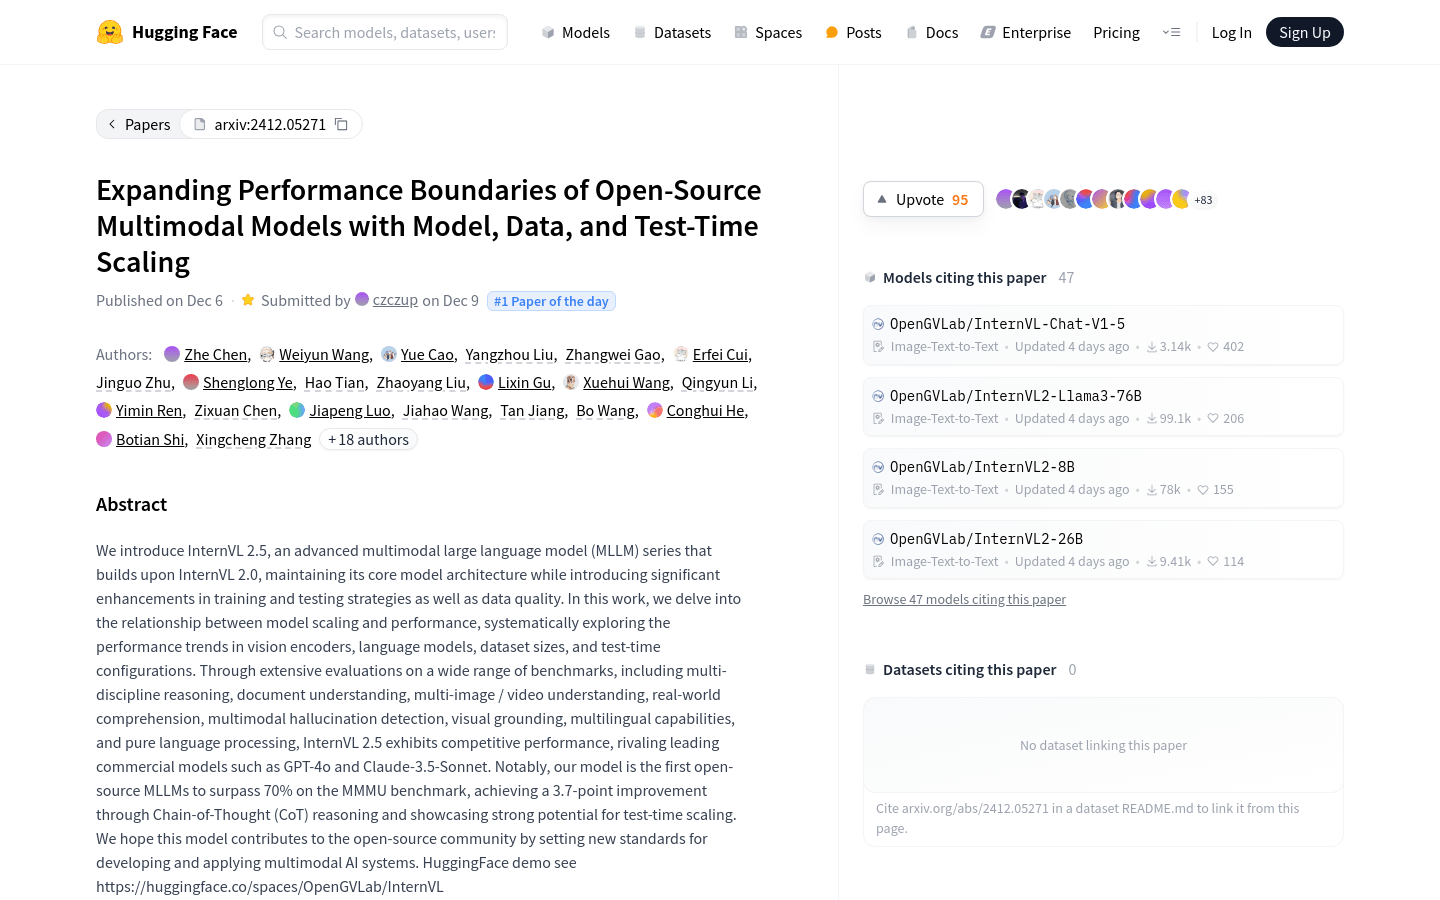Click the Yue Cao author avatar

pos(389,354)
